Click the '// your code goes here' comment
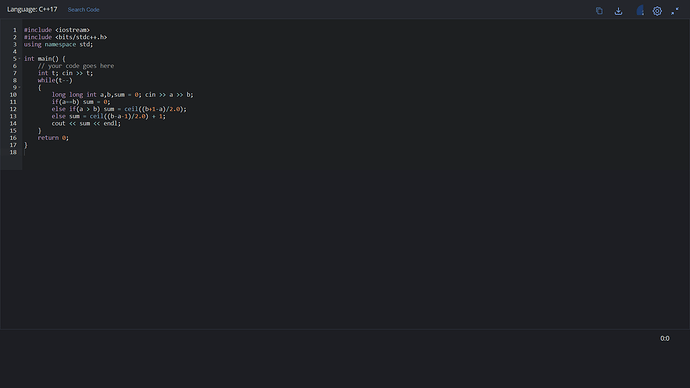The height and width of the screenshot is (388, 690). 76,66
